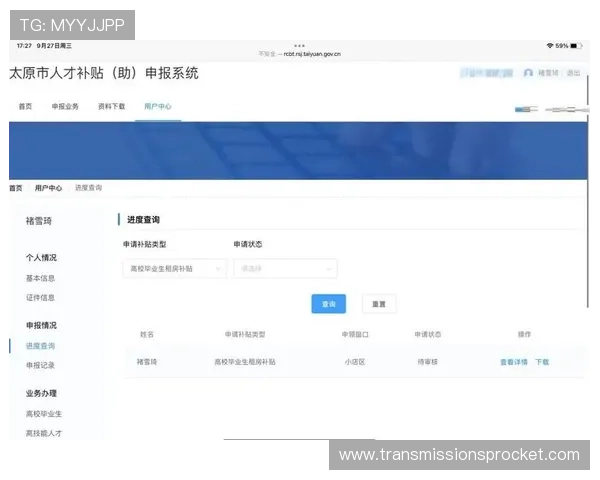
Task: Click 申领窗口 column header
Action: (355, 334)
